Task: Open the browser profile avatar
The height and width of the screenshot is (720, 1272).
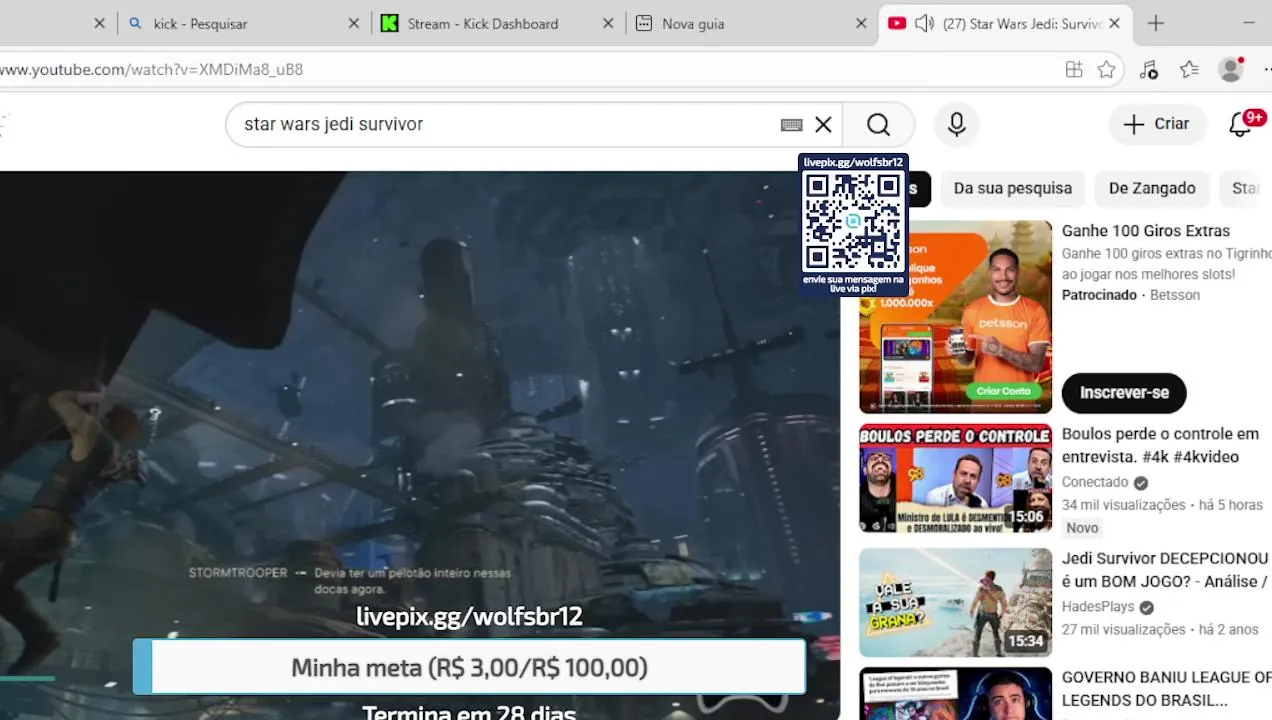Action: (x=1231, y=69)
